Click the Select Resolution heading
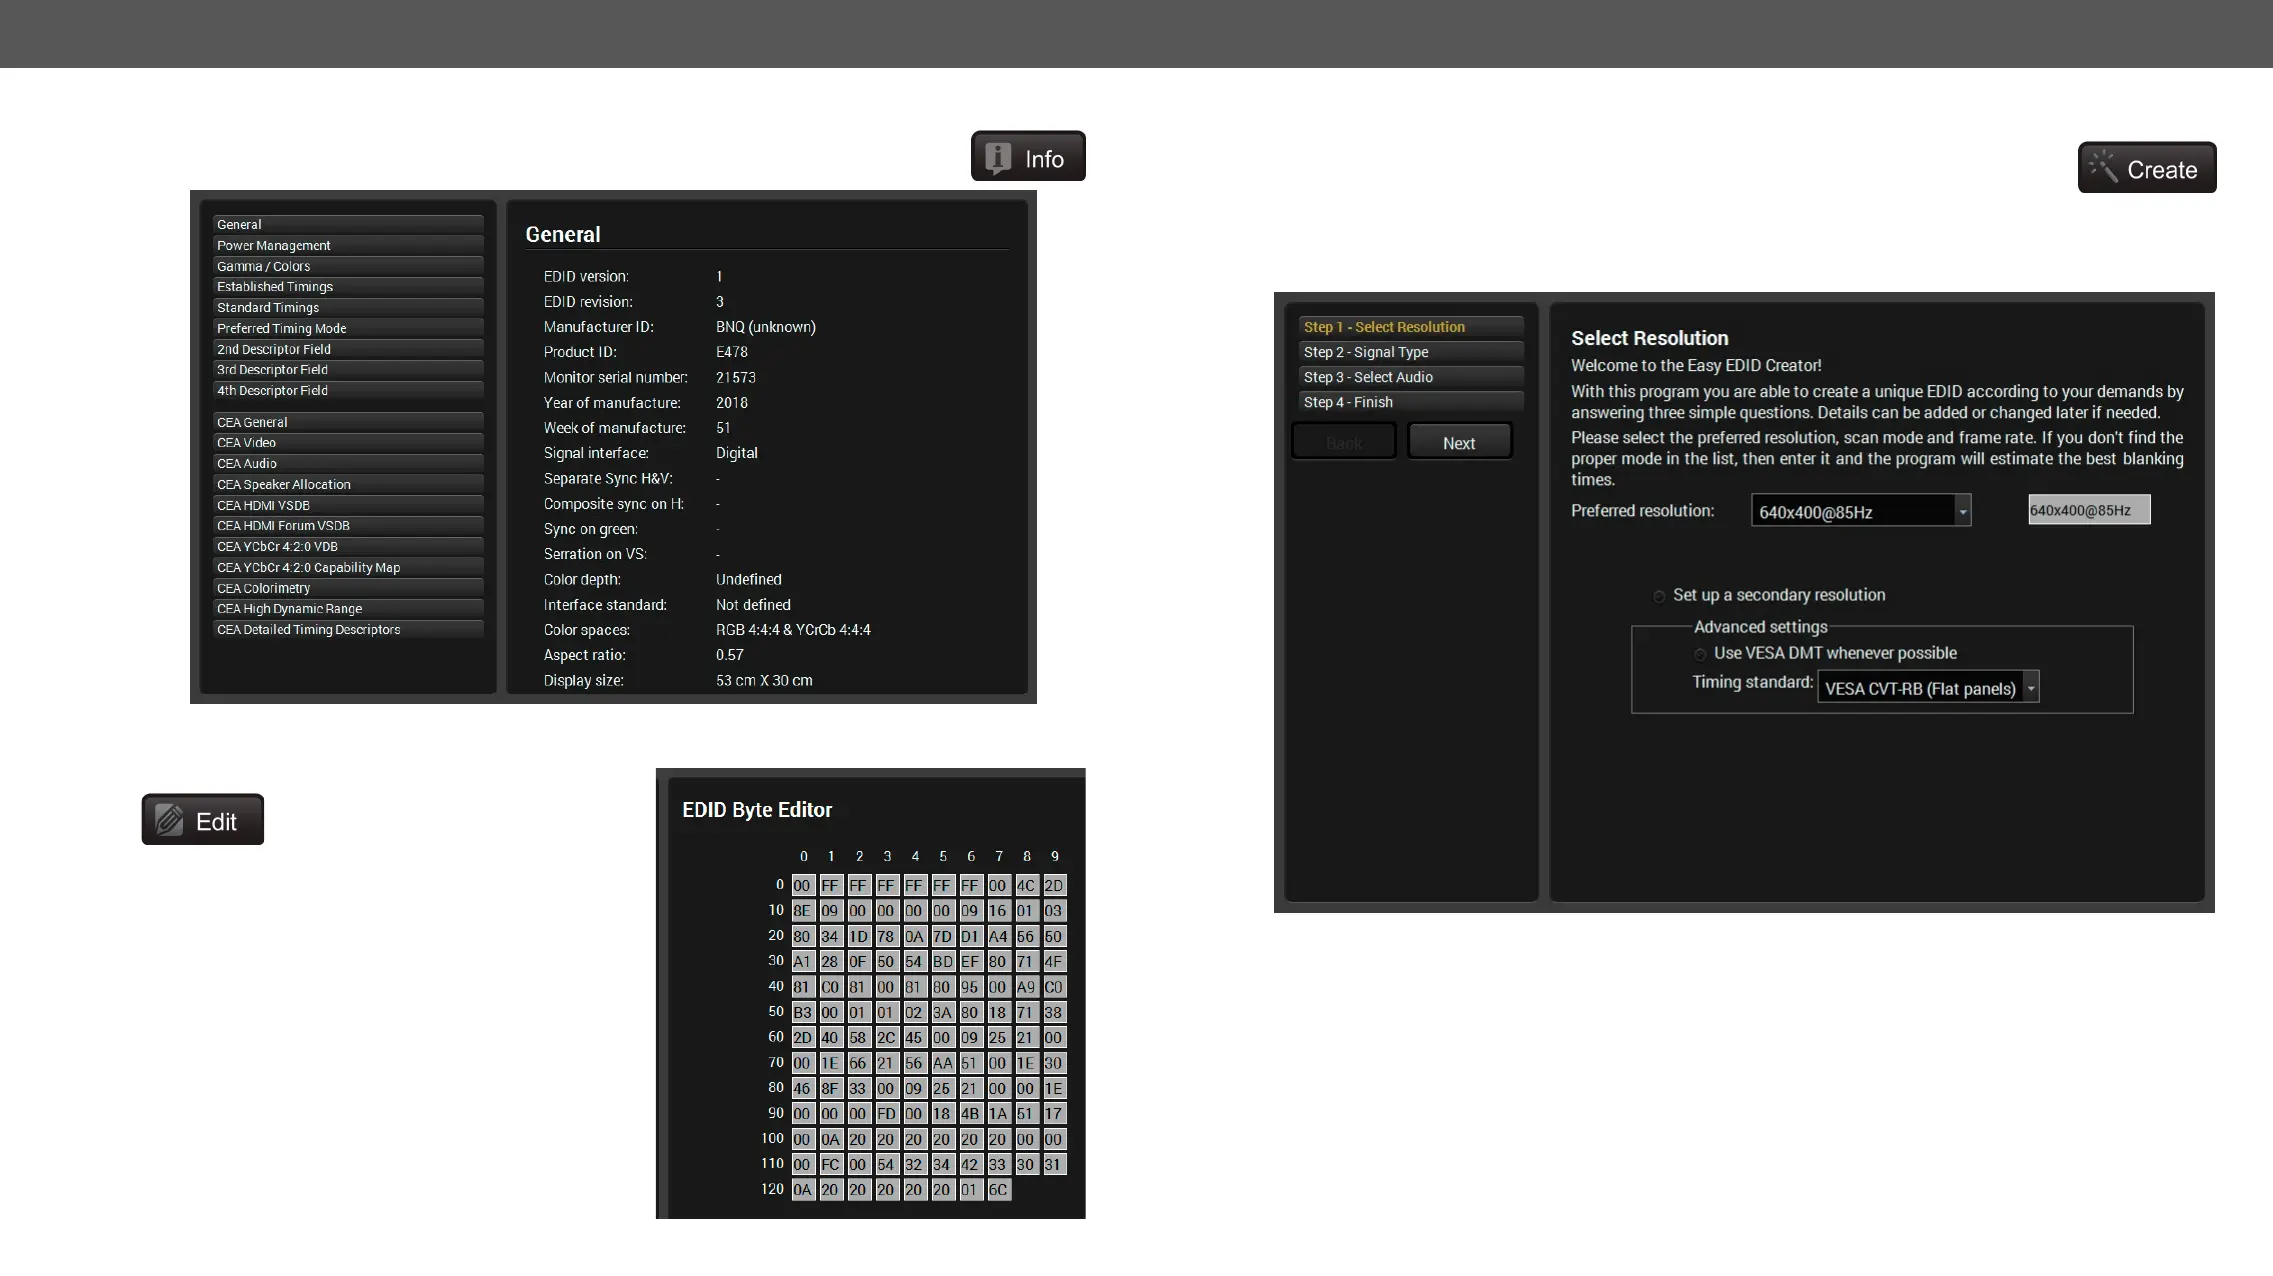Screen dimensions: 2273x1276 (1650, 338)
